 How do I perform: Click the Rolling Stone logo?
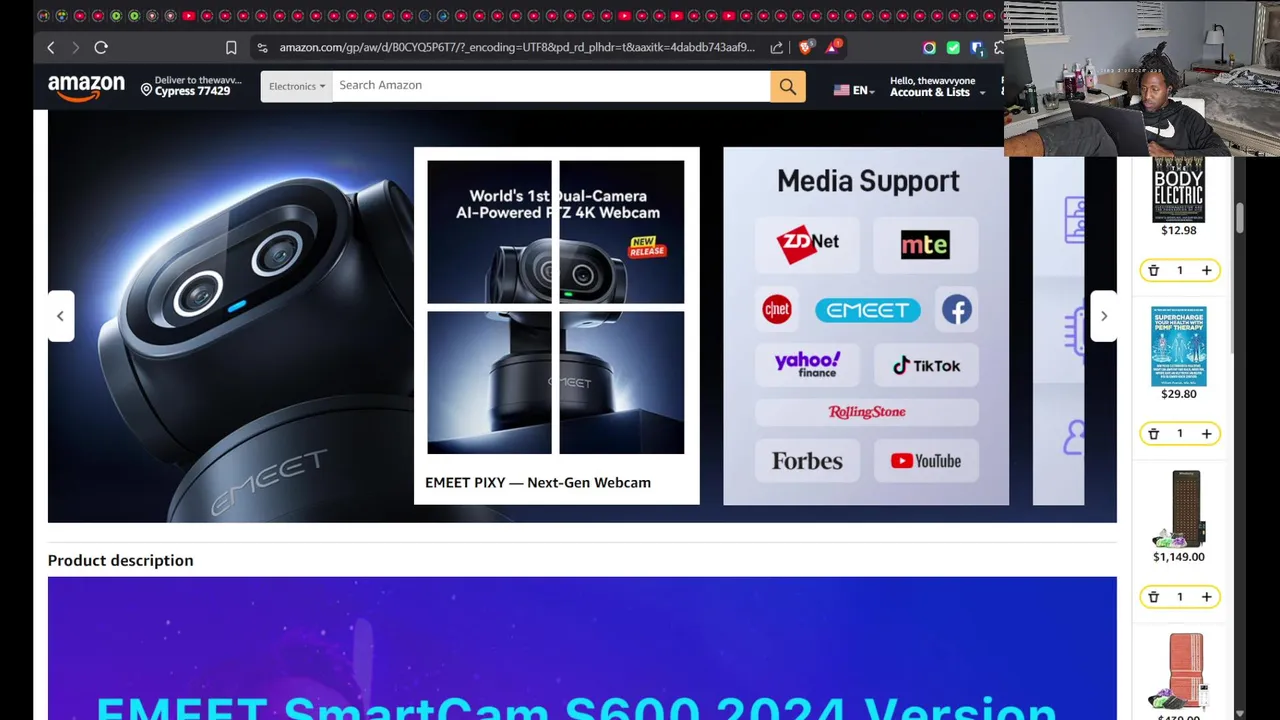coord(867,412)
